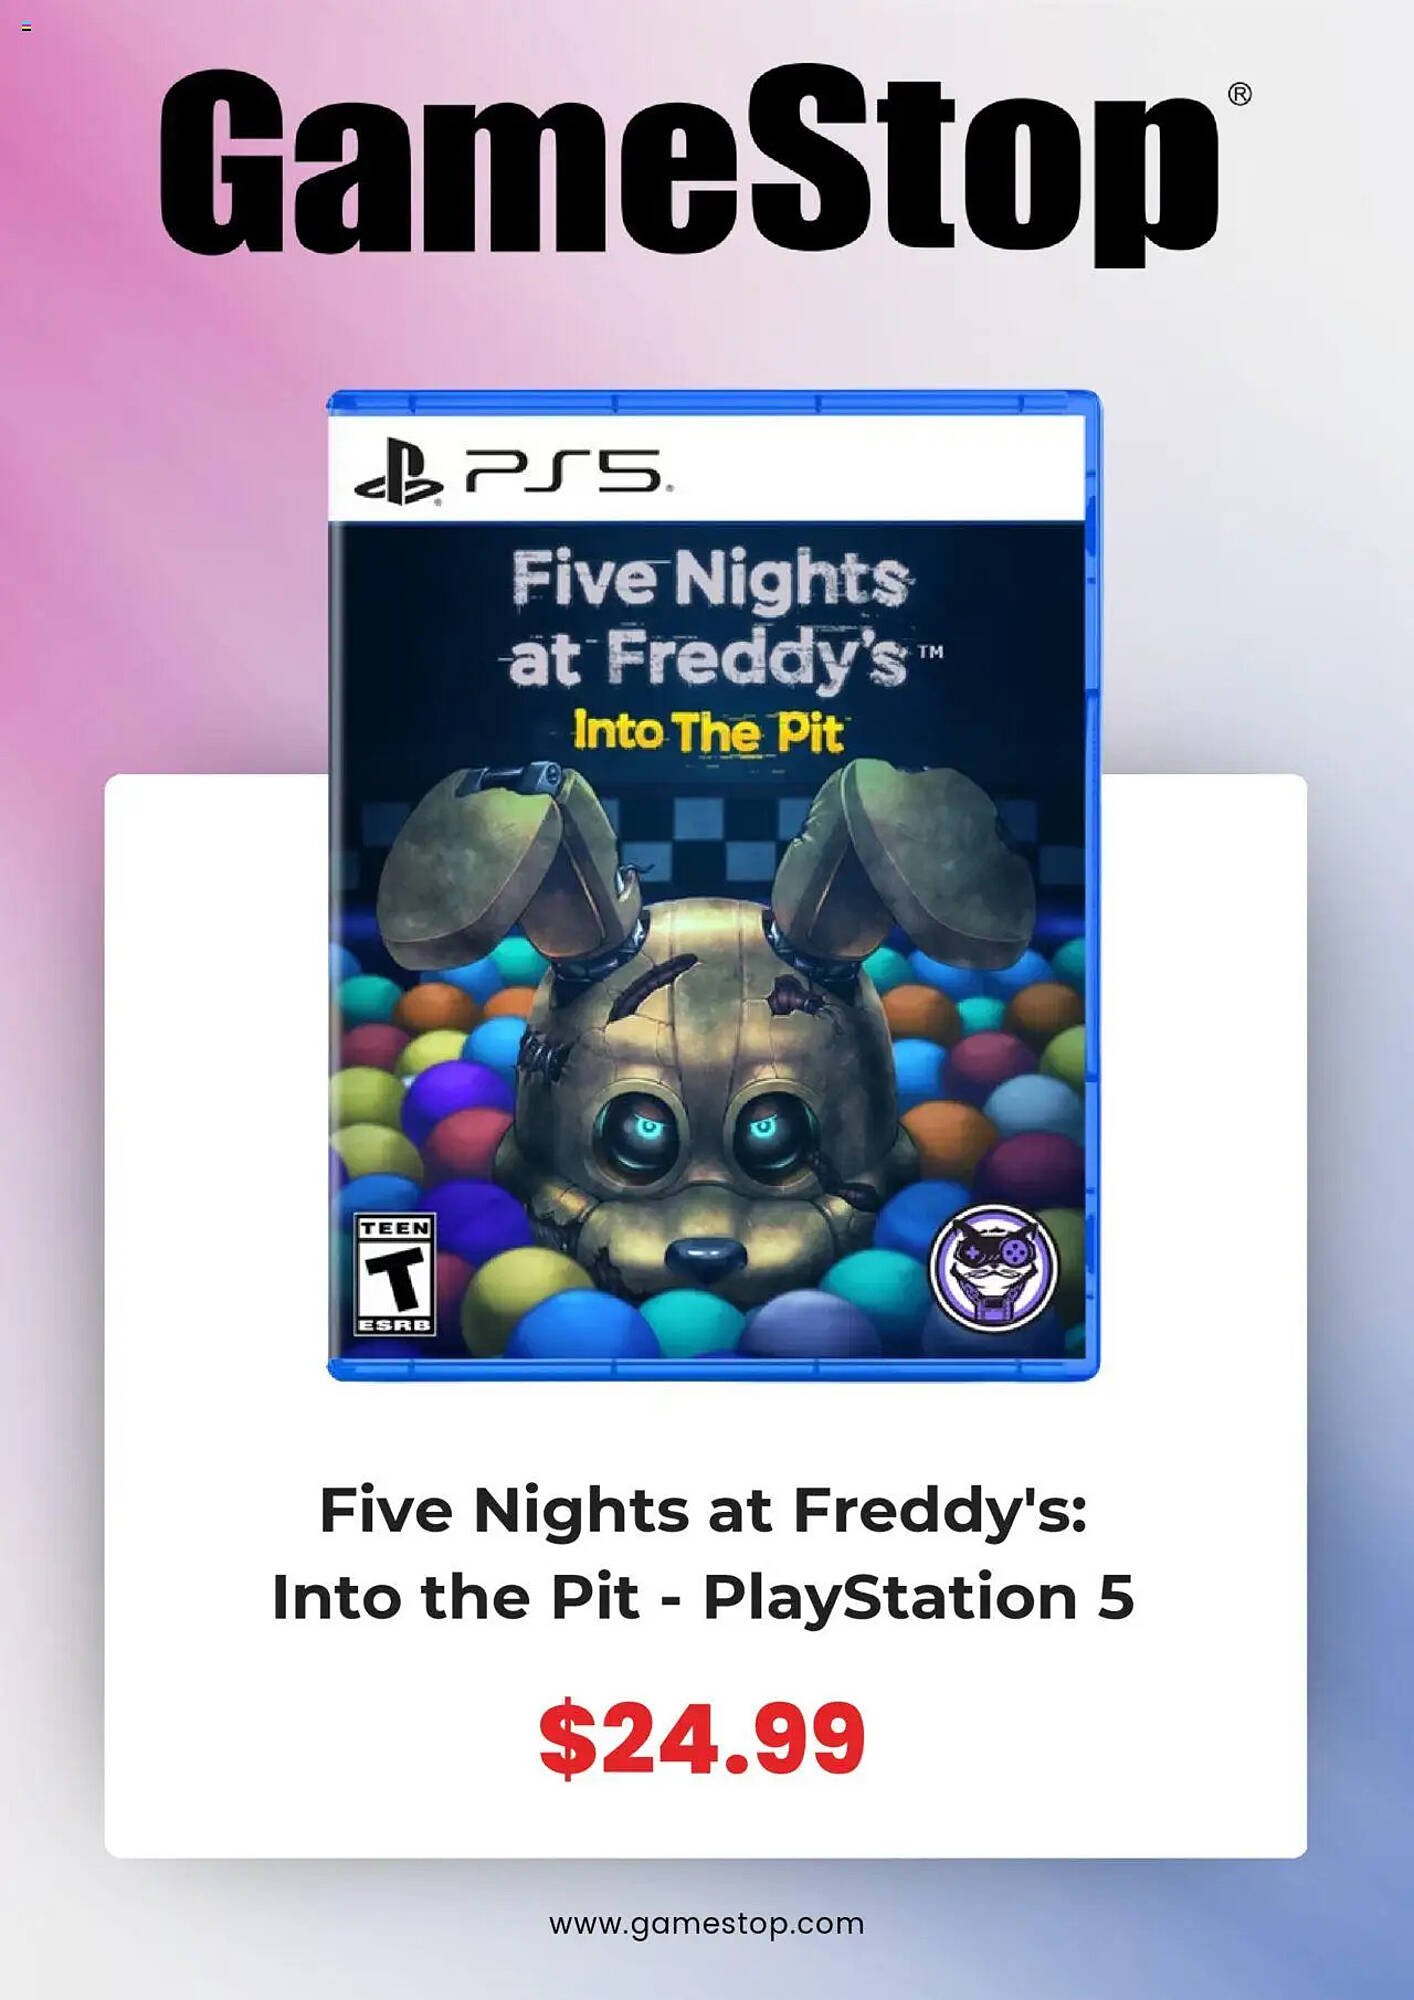Click the registered trademark symbol by GameStop
The height and width of the screenshot is (2000, 1414).
(1239, 94)
